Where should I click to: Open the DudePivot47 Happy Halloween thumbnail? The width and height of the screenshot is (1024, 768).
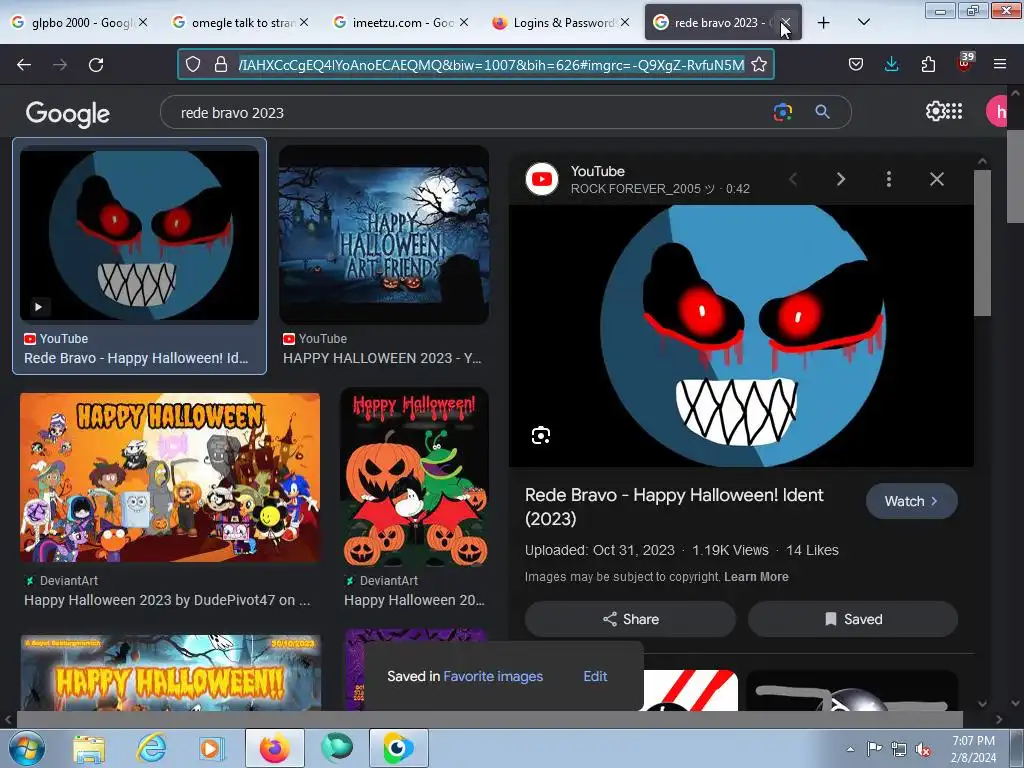click(170, 477)
